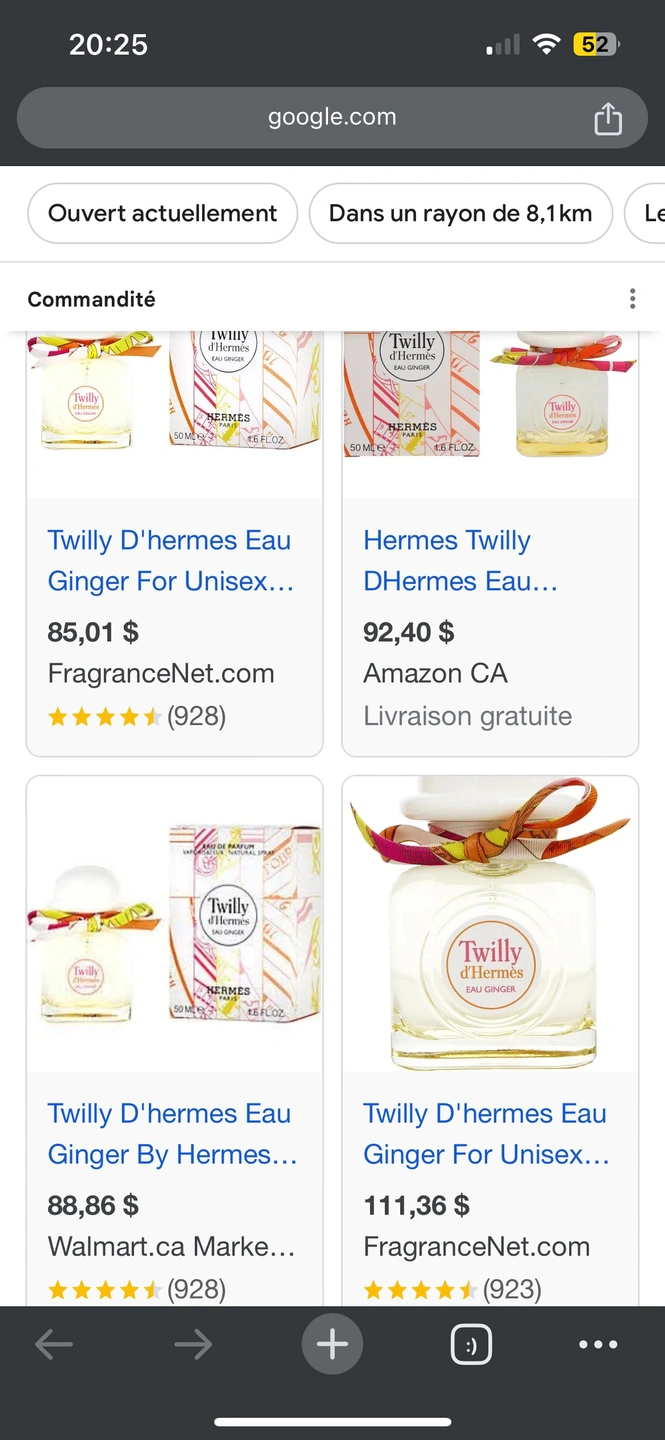Select the partially visible filter chip at right
Screen dimensions: 665x1440
645,213
